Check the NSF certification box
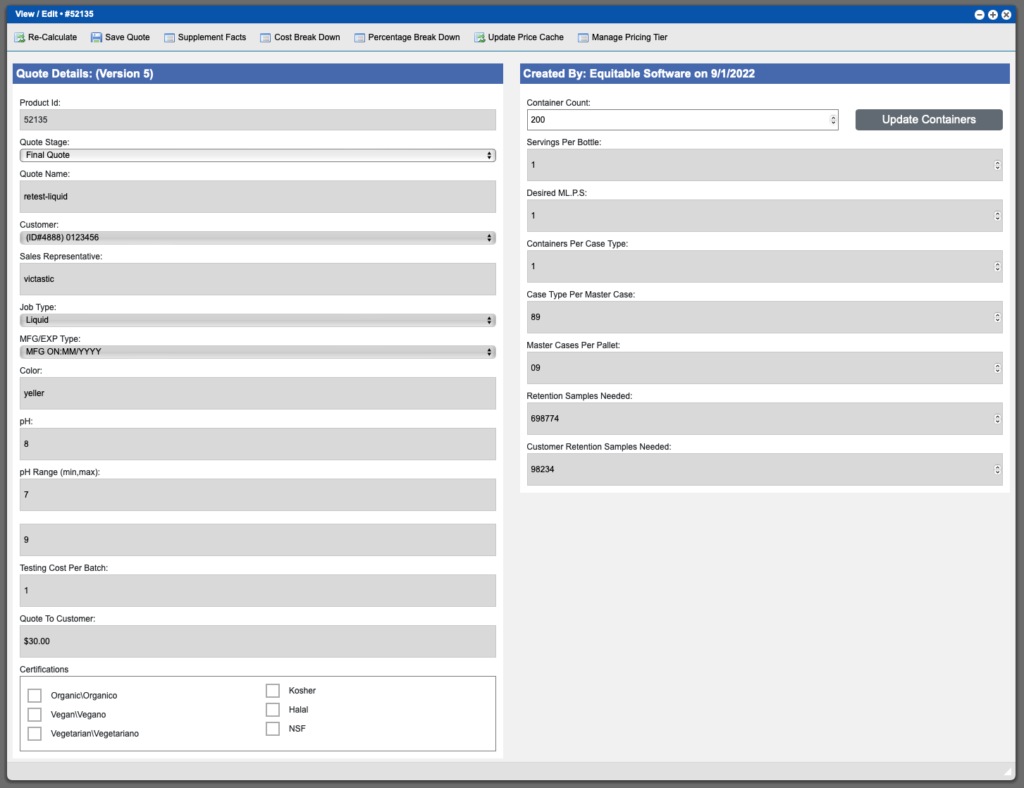This screenshot has width=1024, height=788. pyautogui.click(x=273, y=728)
